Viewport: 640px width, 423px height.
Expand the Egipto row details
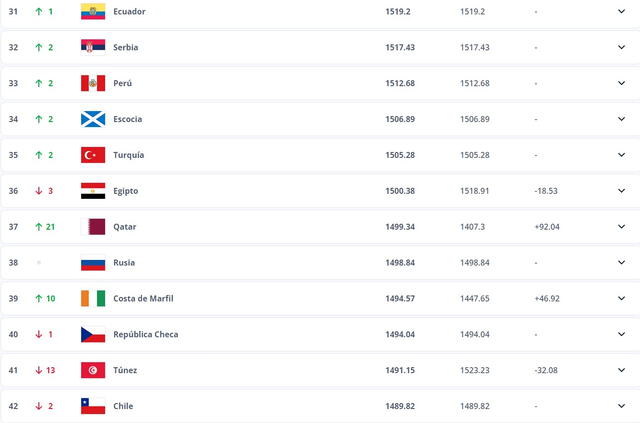(x=623, y=191)
